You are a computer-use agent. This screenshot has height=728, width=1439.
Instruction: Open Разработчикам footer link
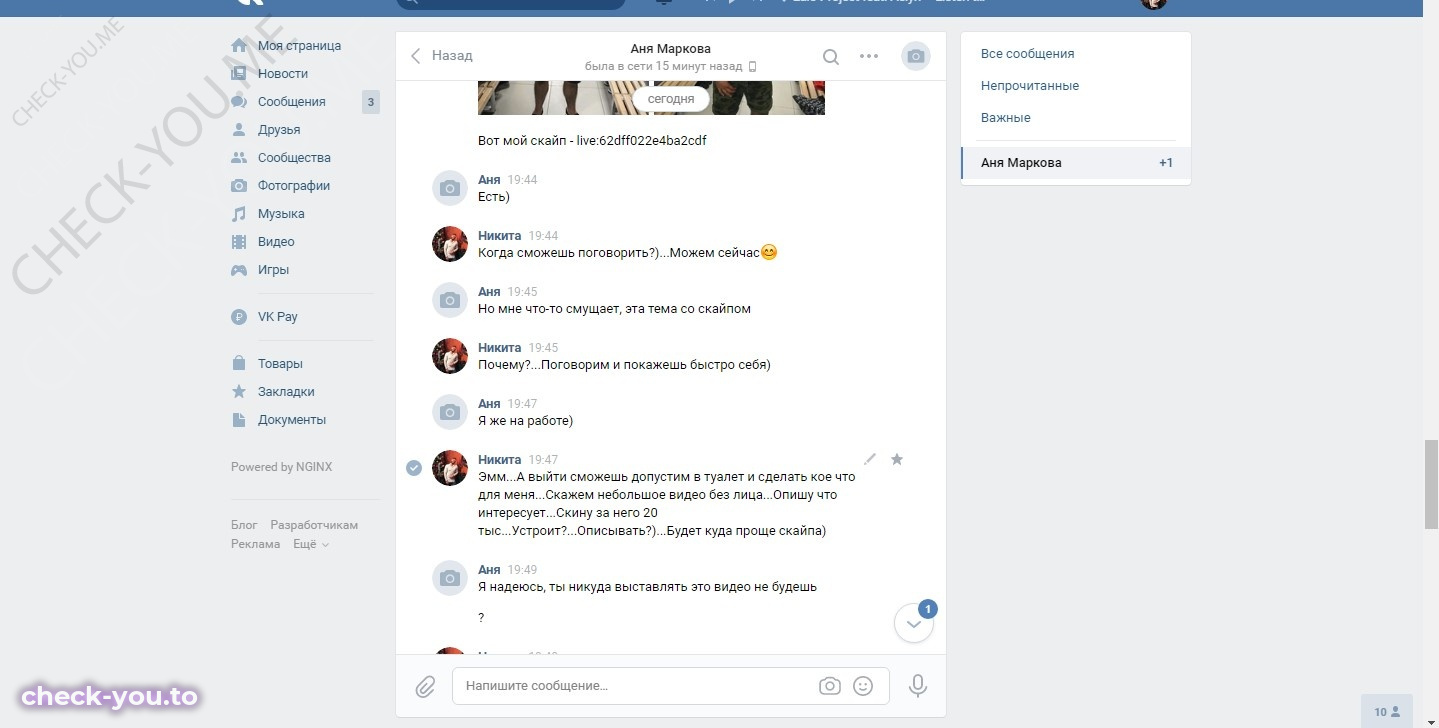coord(314,525)
